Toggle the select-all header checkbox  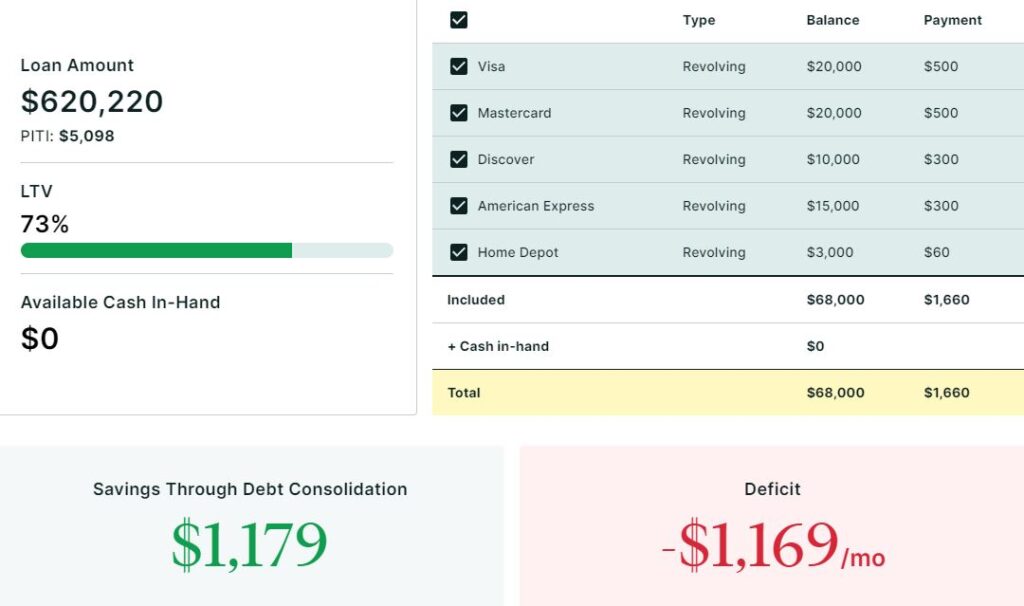click(459, 20)
